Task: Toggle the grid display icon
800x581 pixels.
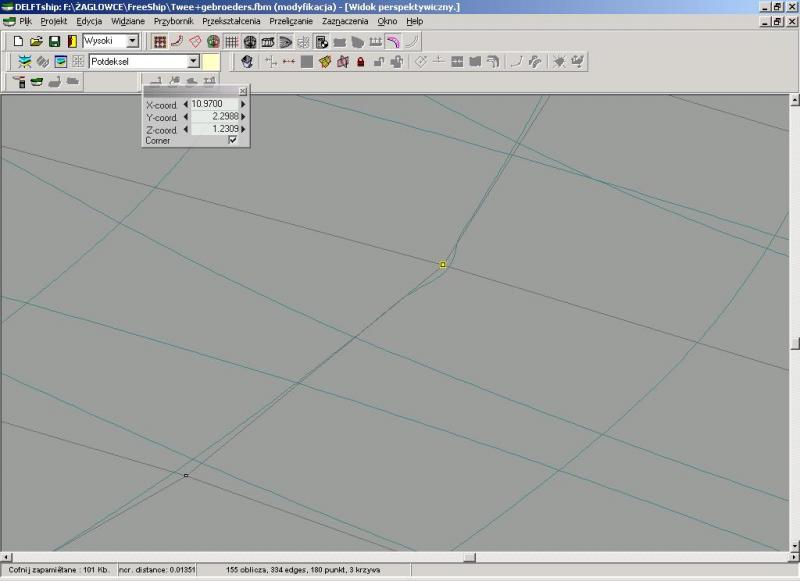Action: (x=231, y=41)
